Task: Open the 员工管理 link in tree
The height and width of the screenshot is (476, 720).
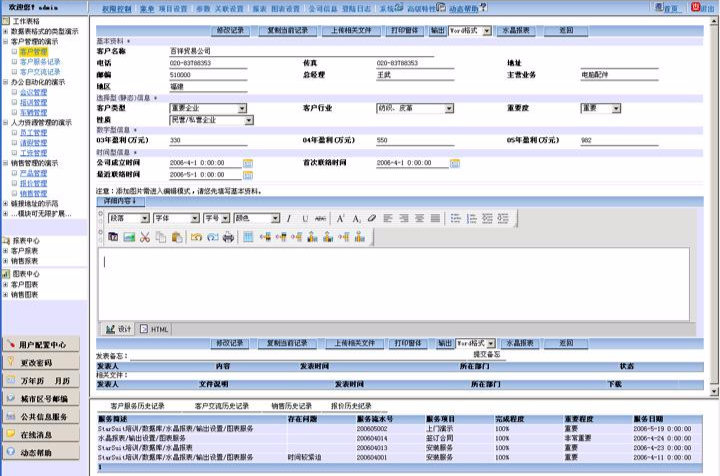Action: (34, 133)
